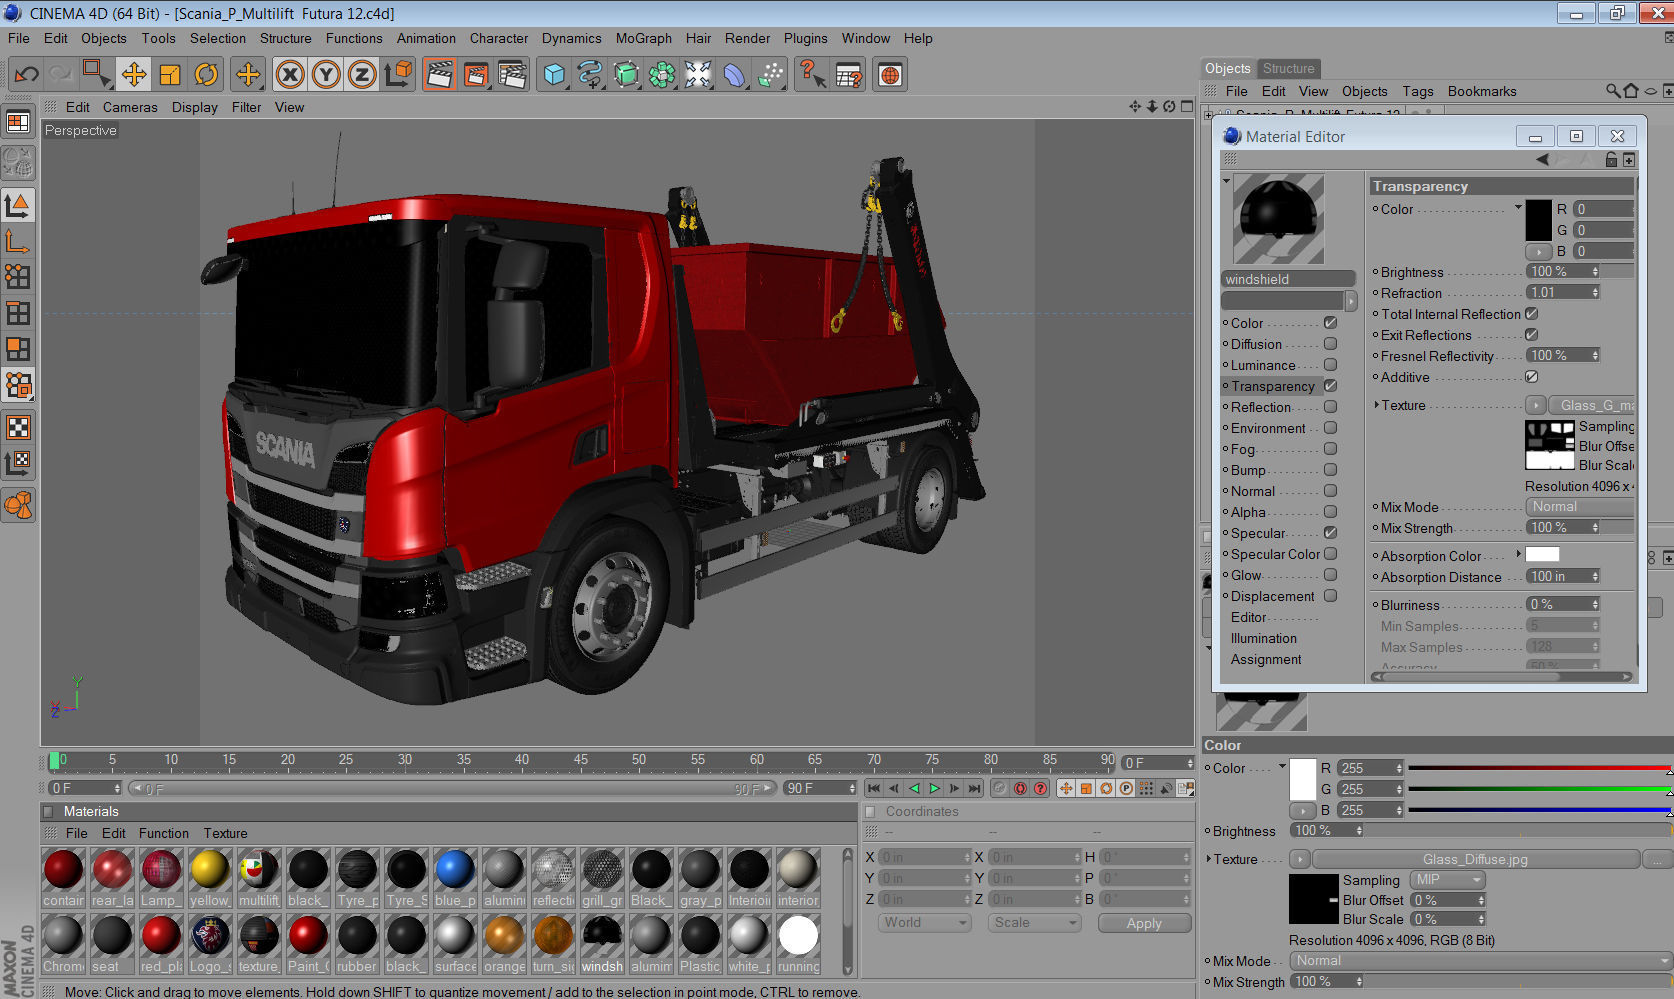
Task: Toggle Z axis lock icon
Action: [362, 74]
